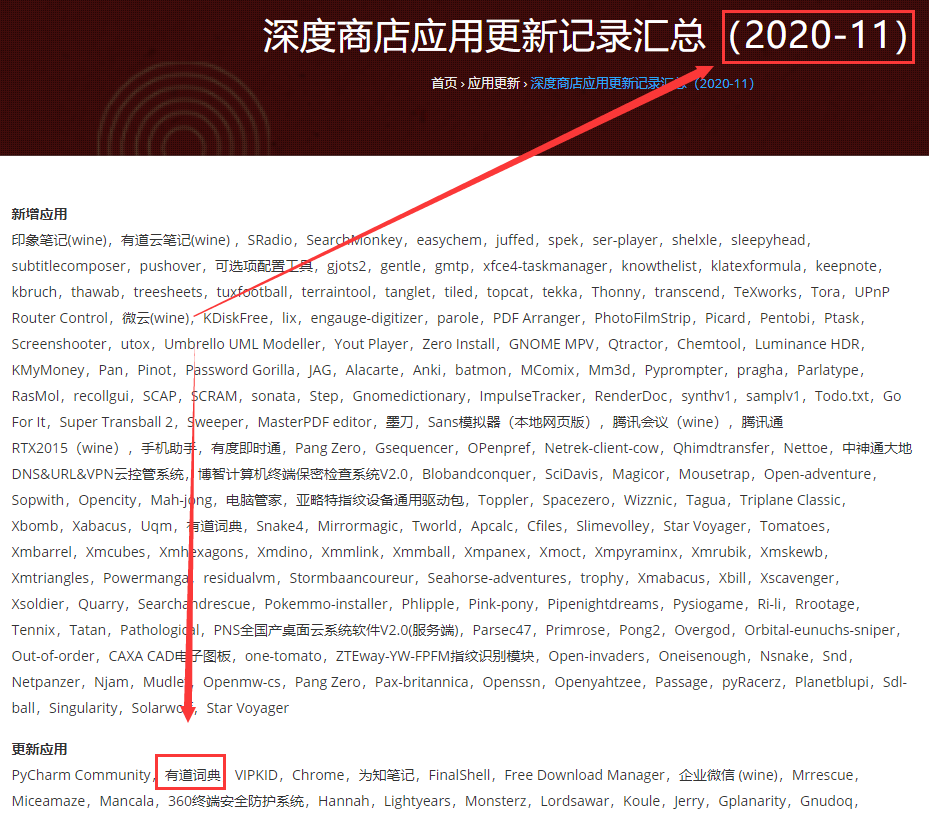Select the text SRadio
The image size is (929, 814).
click(x=270, y=240)
